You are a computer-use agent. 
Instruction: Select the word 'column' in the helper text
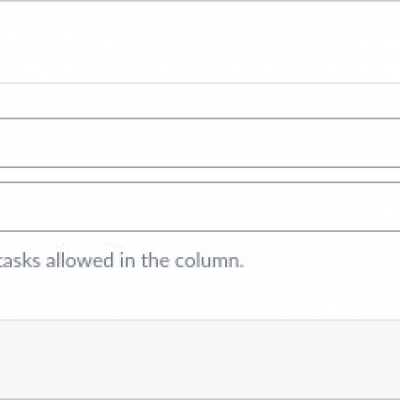(207, 261)
